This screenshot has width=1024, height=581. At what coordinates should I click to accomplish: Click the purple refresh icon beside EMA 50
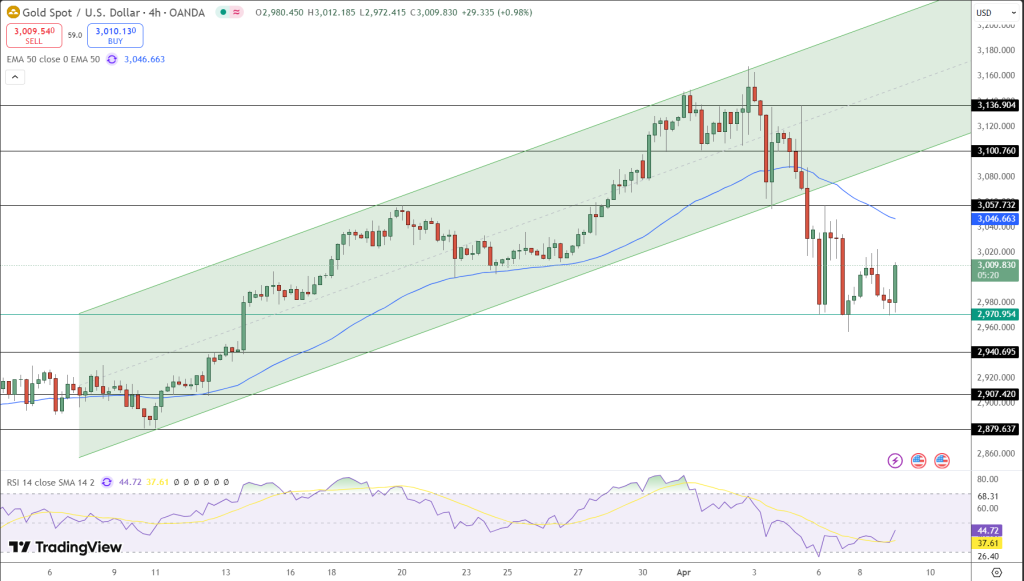(110, 59)
